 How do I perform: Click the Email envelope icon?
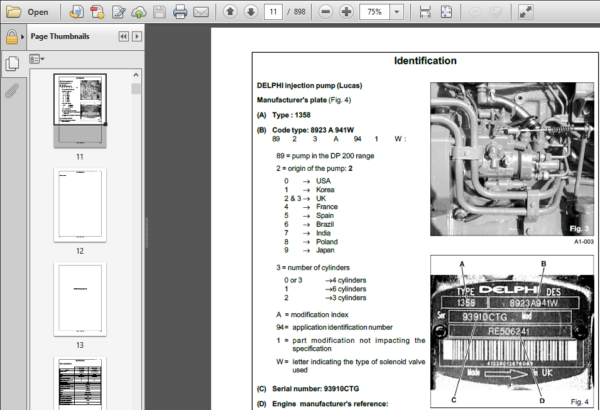coord(201,12)
